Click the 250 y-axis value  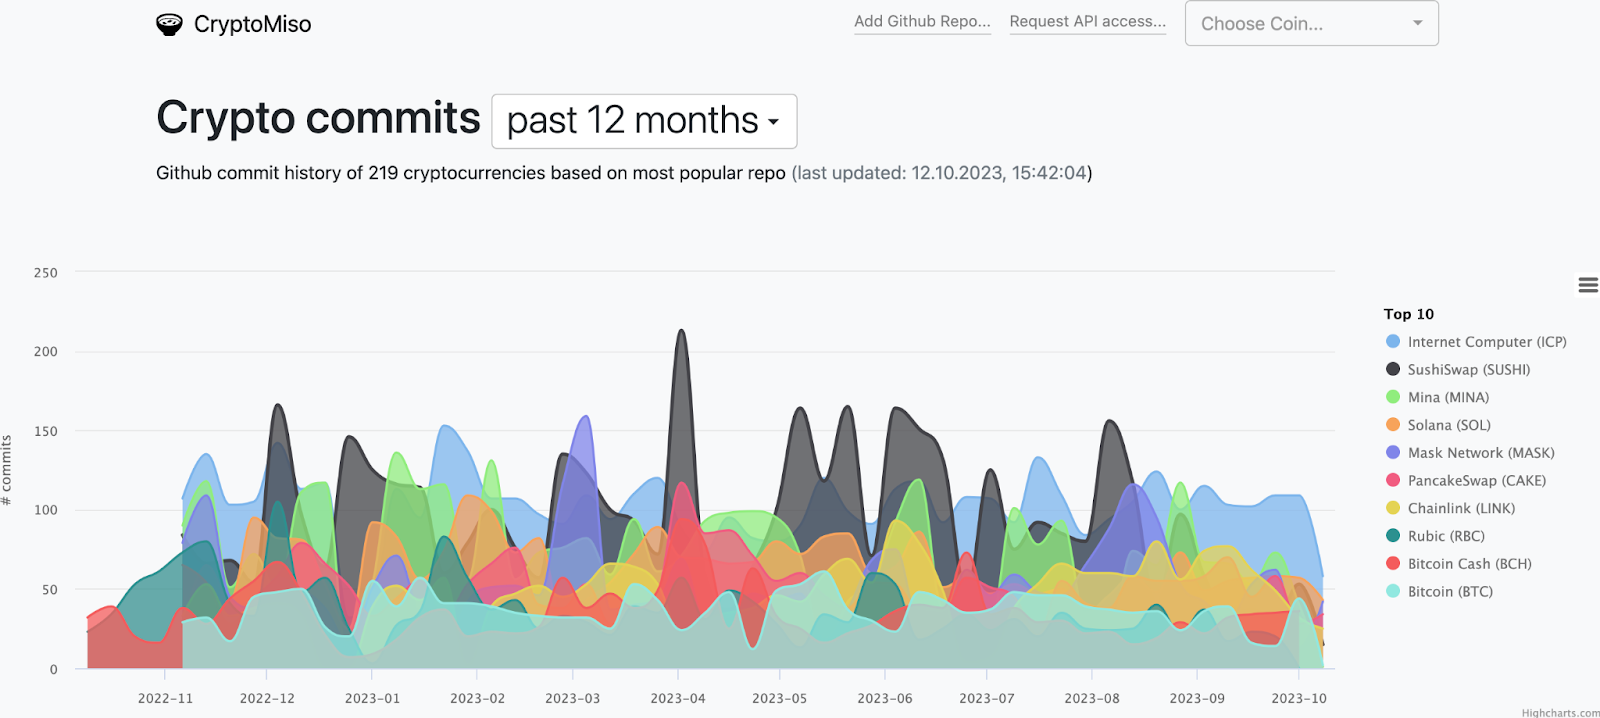(x=45, y=272)
